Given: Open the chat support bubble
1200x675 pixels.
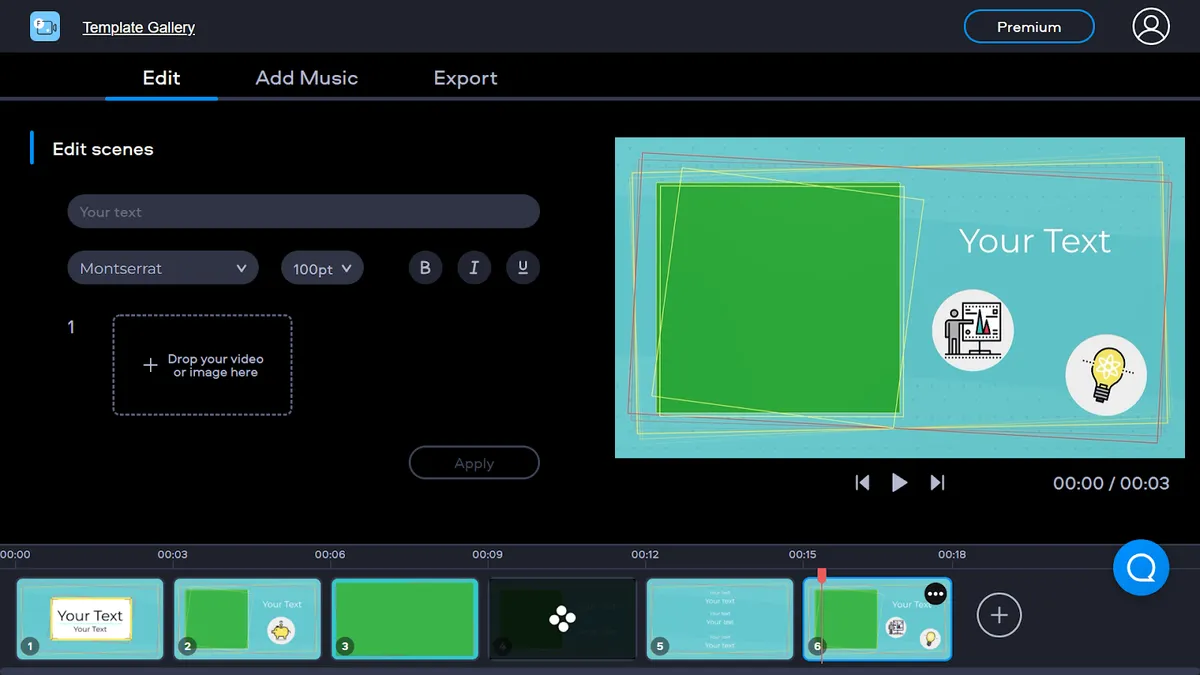Looking at the screenshot, I should pos(1141,568).
